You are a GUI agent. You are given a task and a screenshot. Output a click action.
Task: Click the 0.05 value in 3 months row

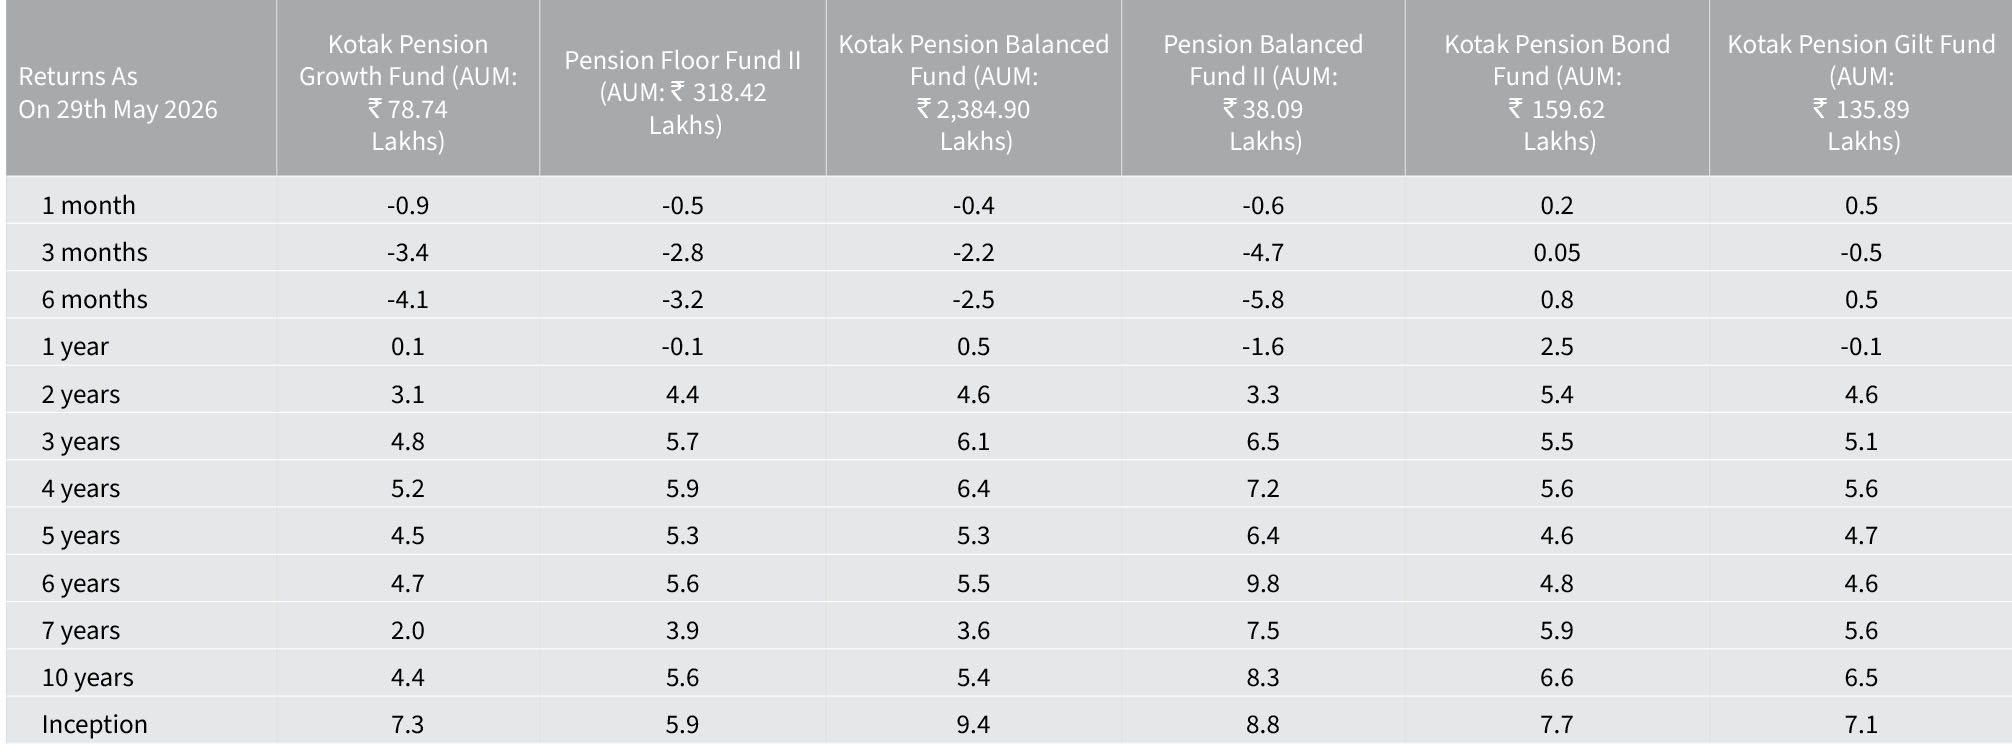click(1557, 252)
